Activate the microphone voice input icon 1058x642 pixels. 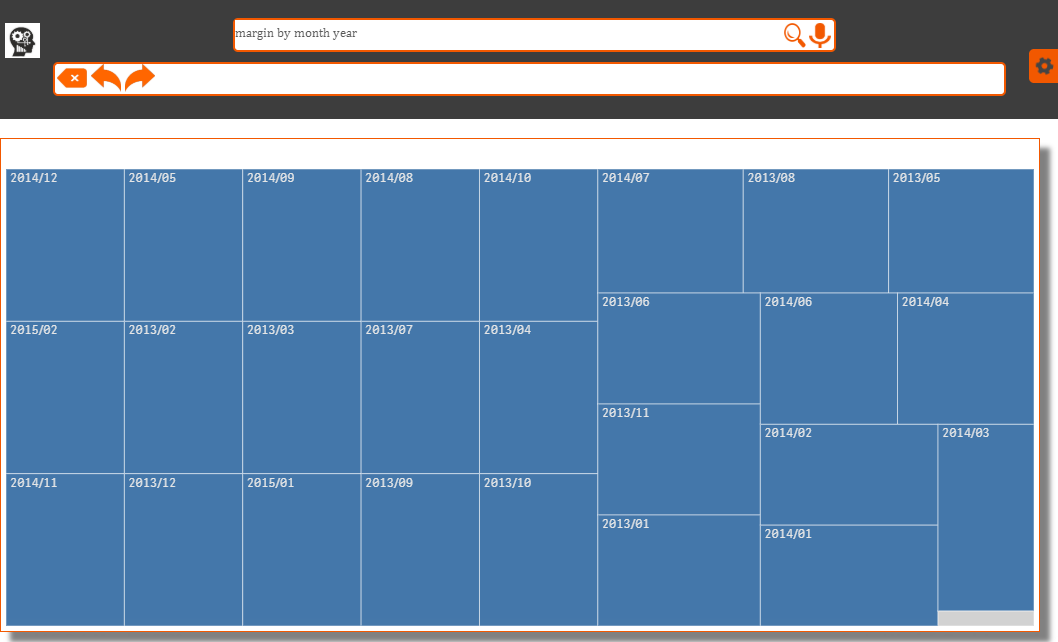tap(820, 35)
